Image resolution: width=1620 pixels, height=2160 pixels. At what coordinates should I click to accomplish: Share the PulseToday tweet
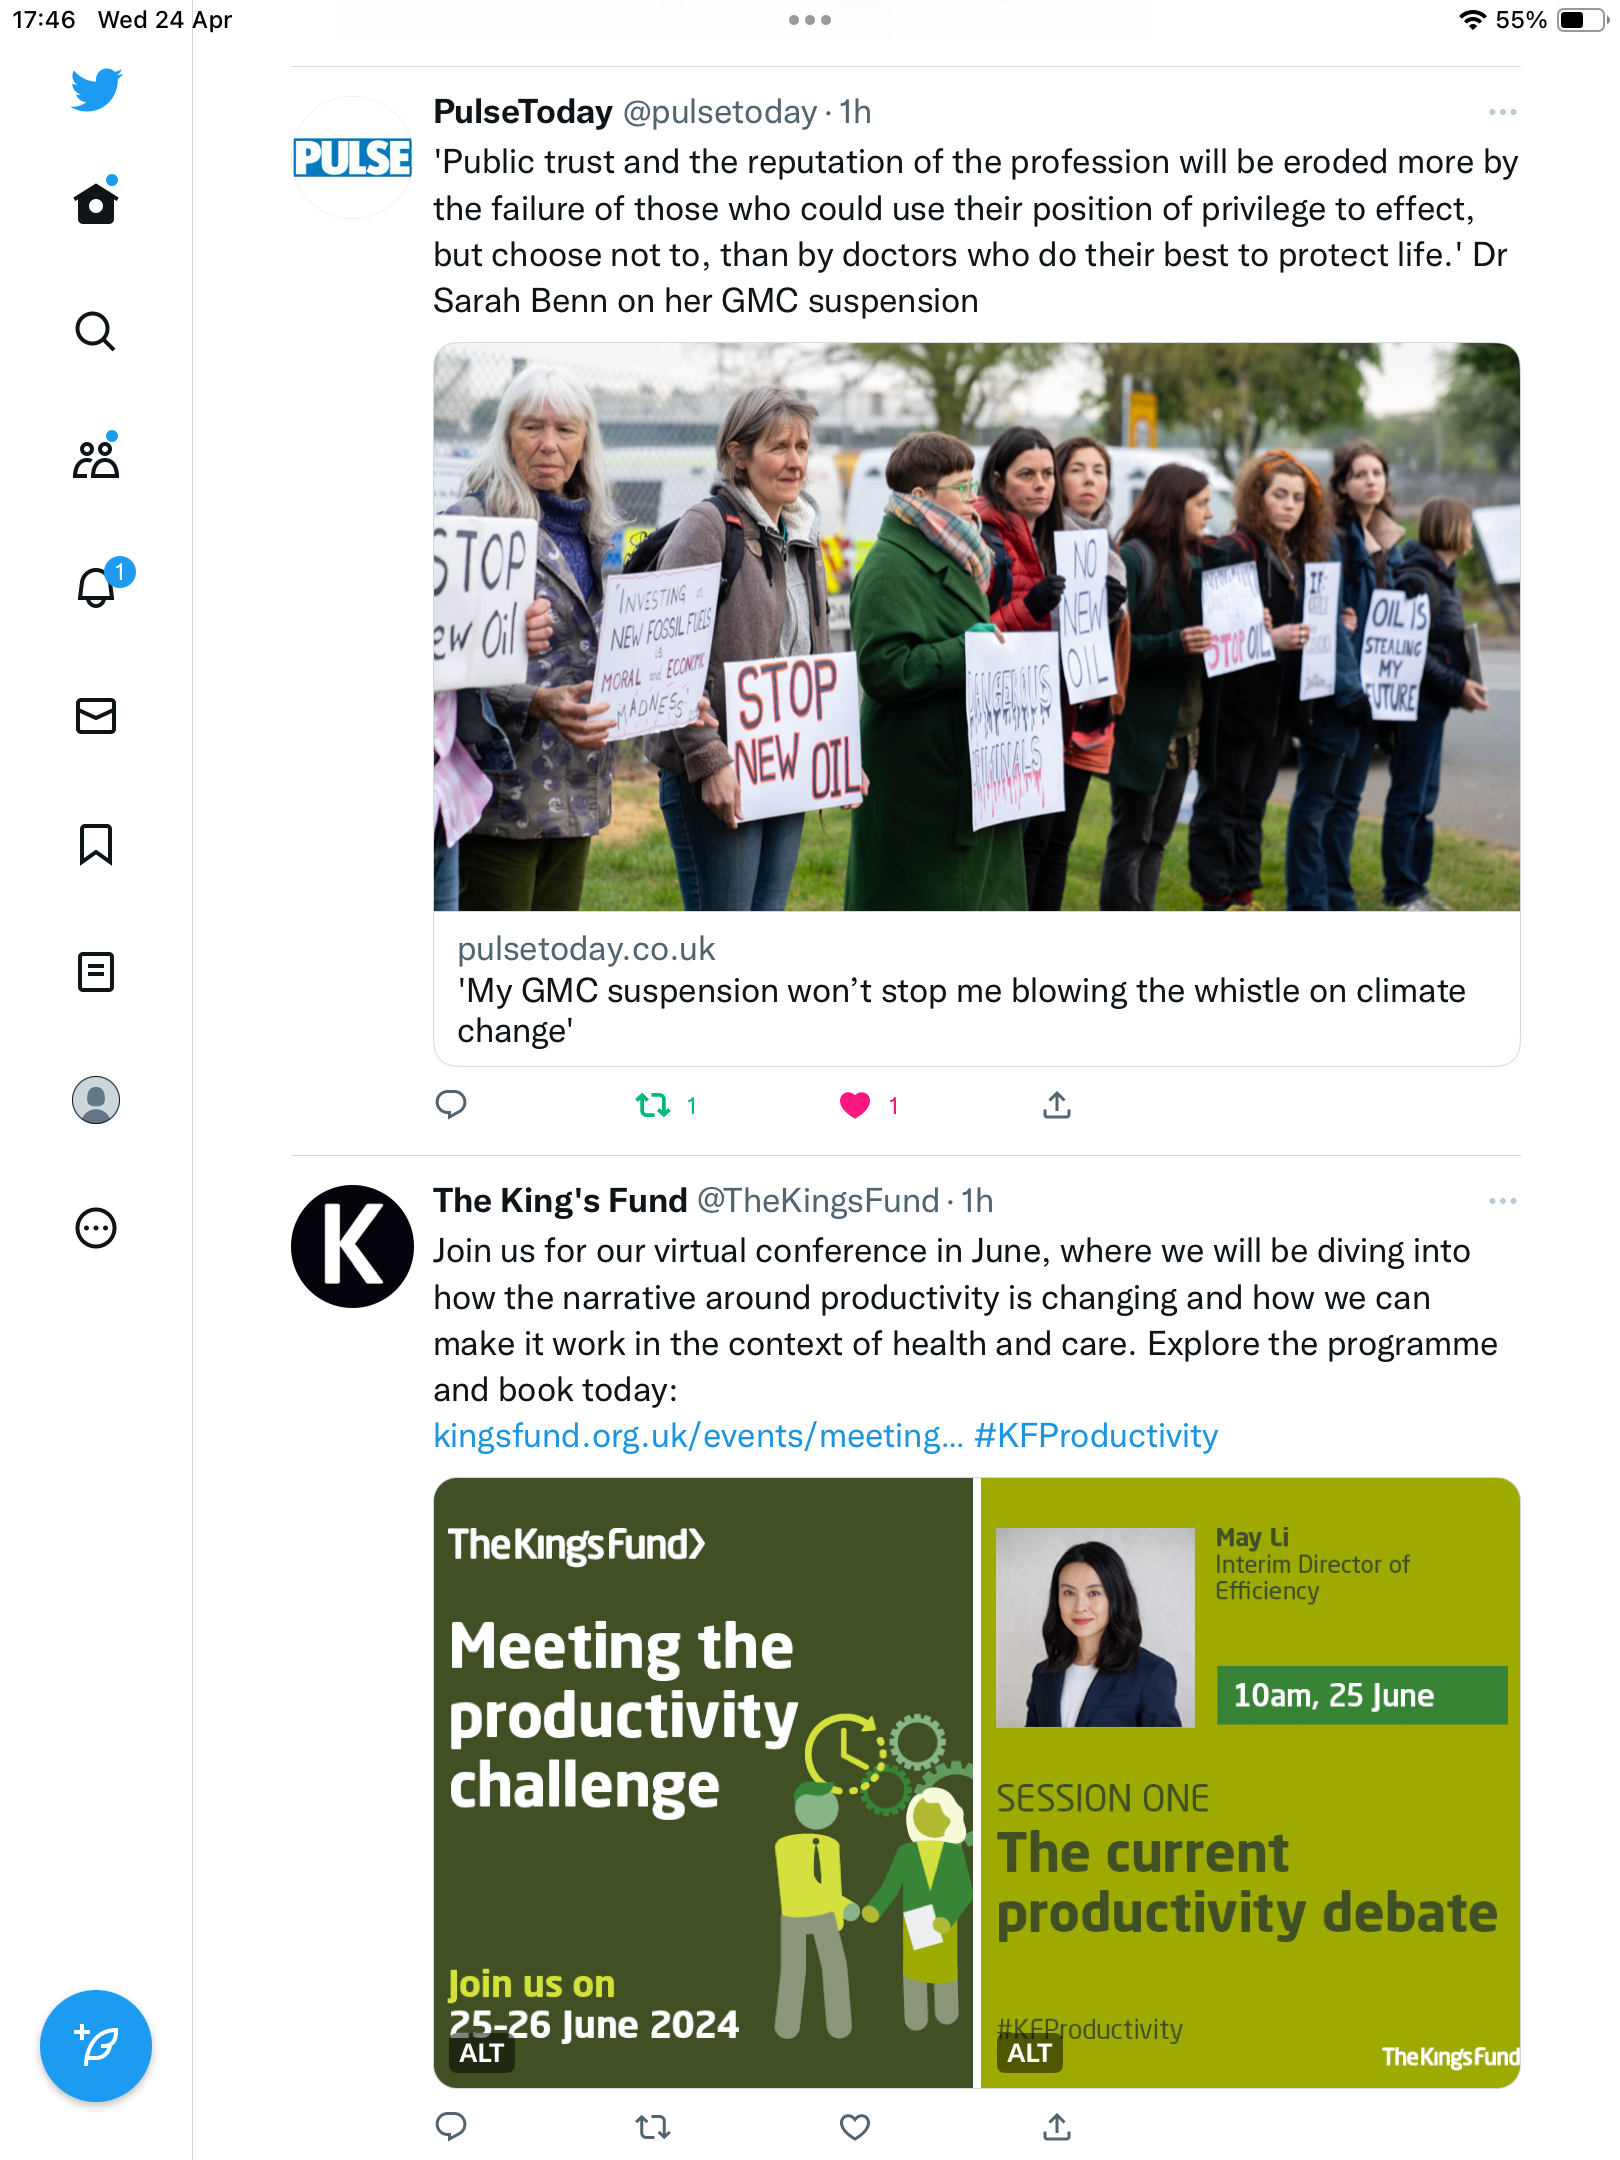tap(1057, 1105)
